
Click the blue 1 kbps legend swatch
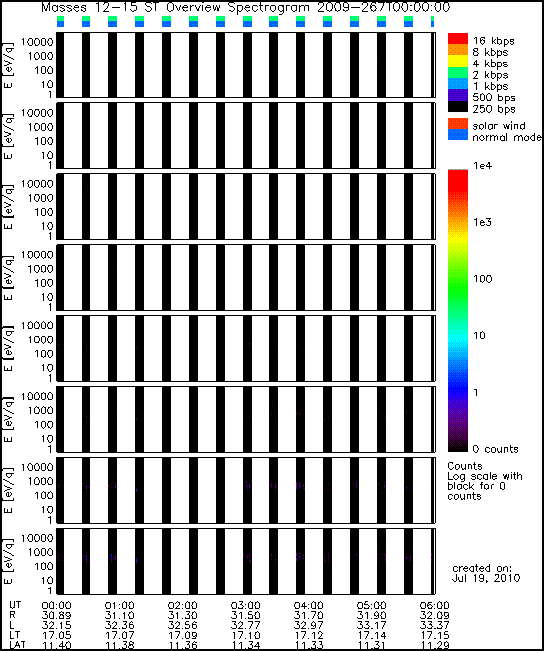point(458,84)
